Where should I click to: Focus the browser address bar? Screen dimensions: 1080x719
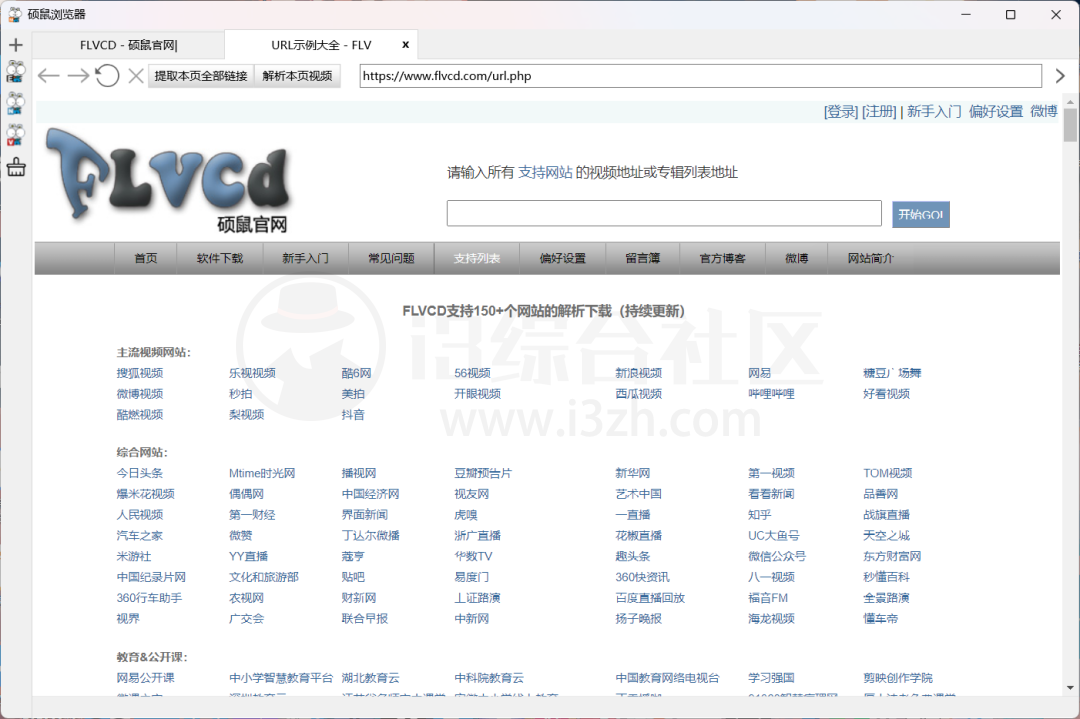[700, 76]
